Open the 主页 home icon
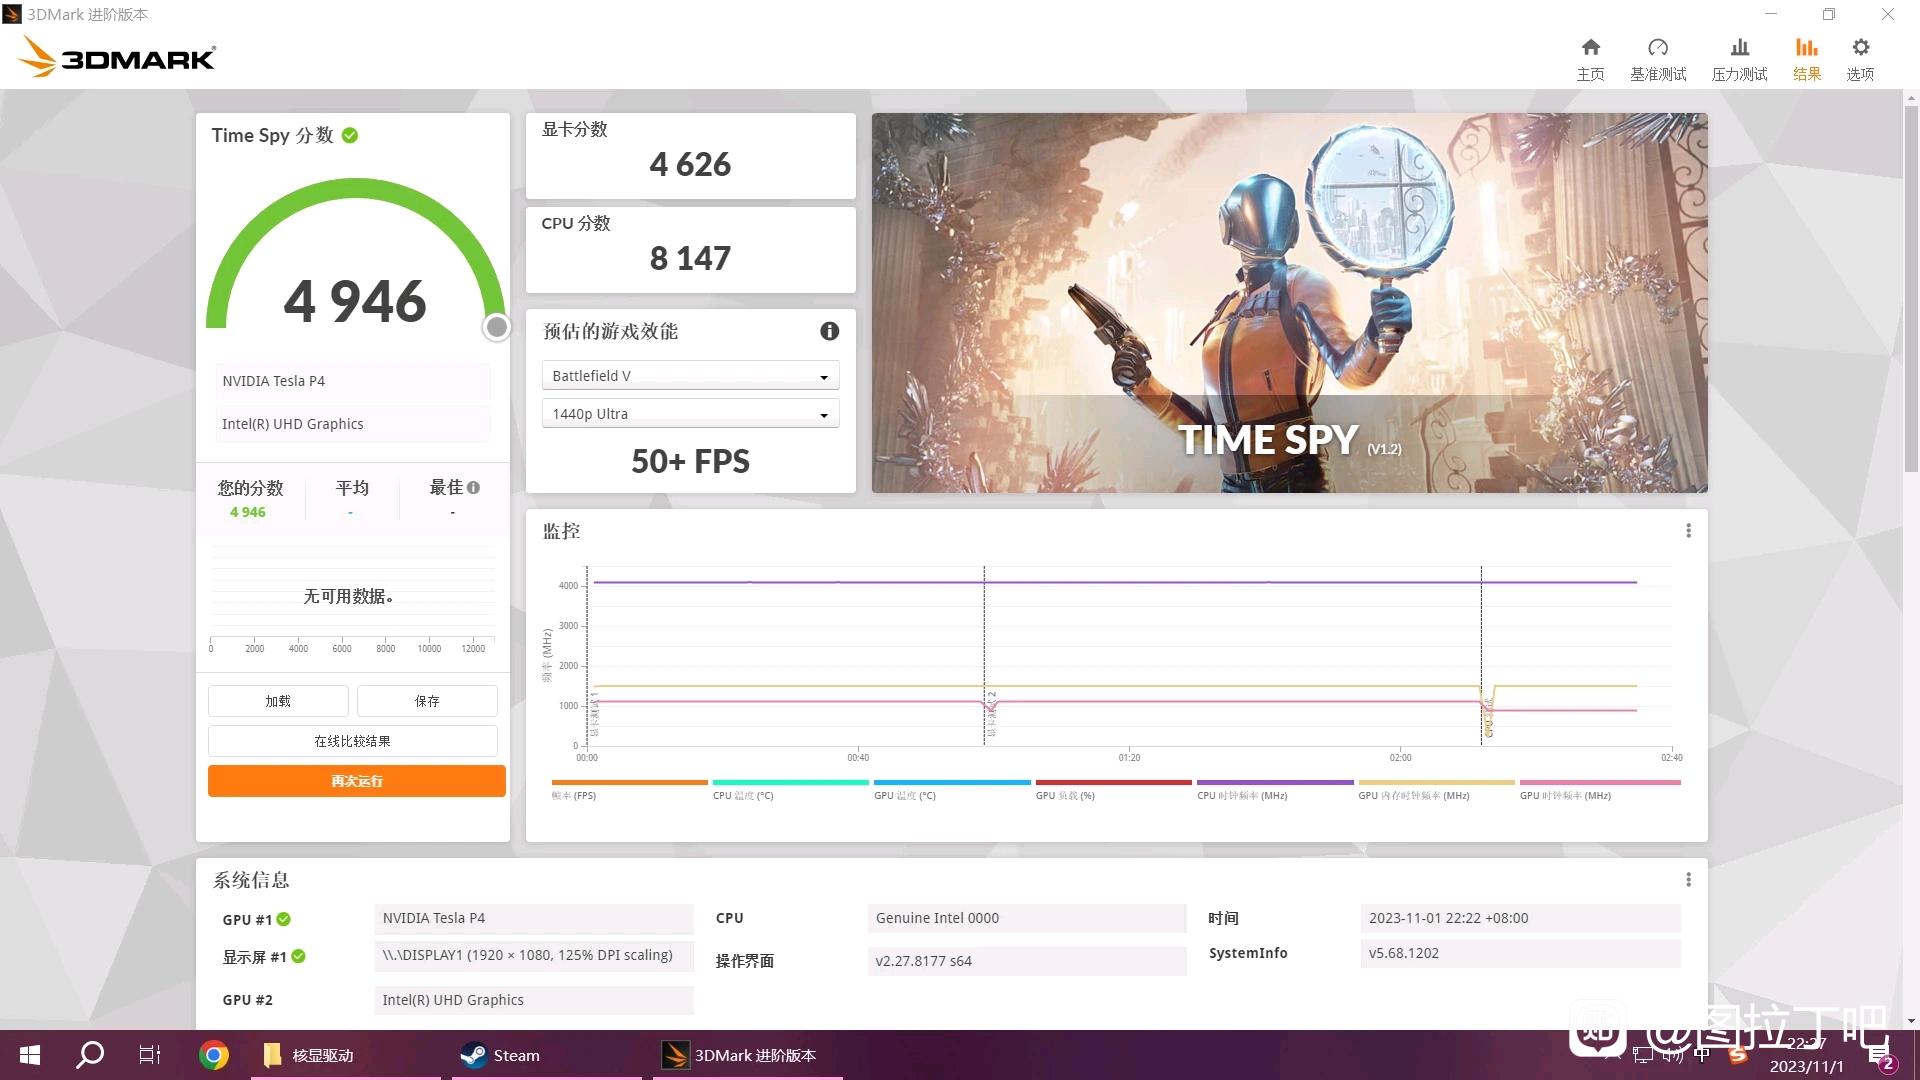Viewport: 1920px width, 1080px height. (x=1590, y=47)
